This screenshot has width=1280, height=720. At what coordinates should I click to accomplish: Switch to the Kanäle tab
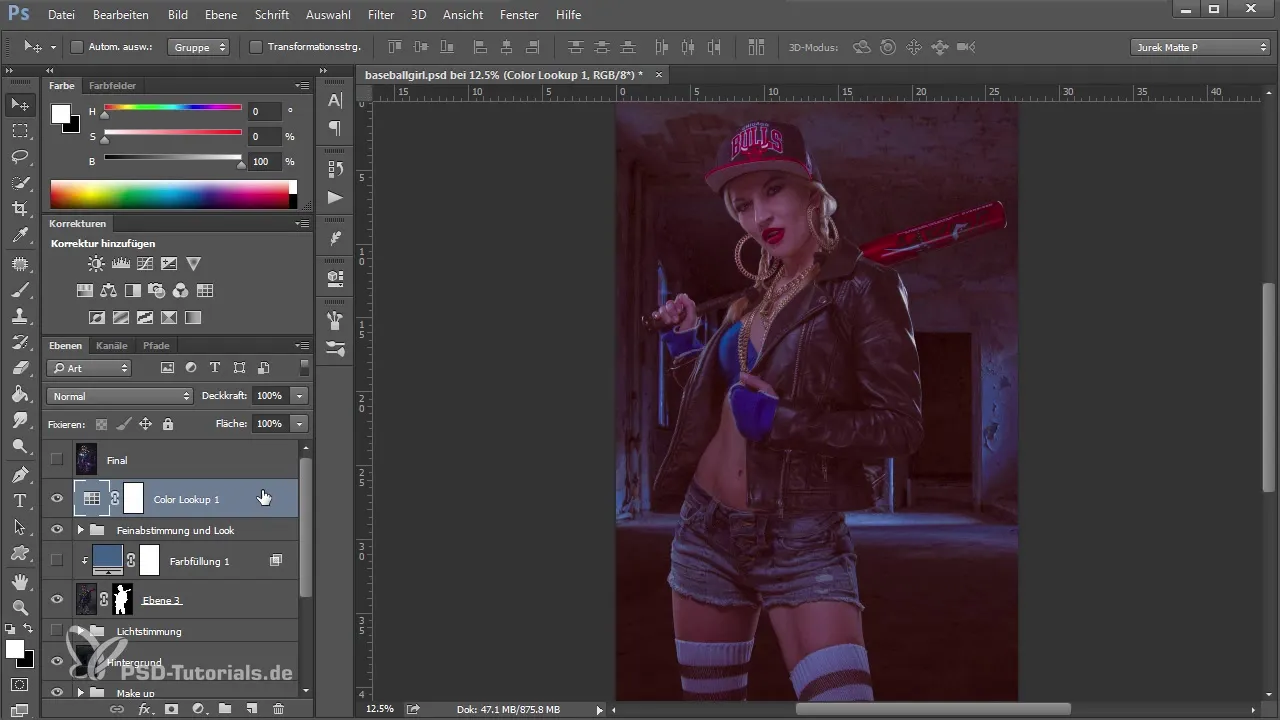[112, 346]
